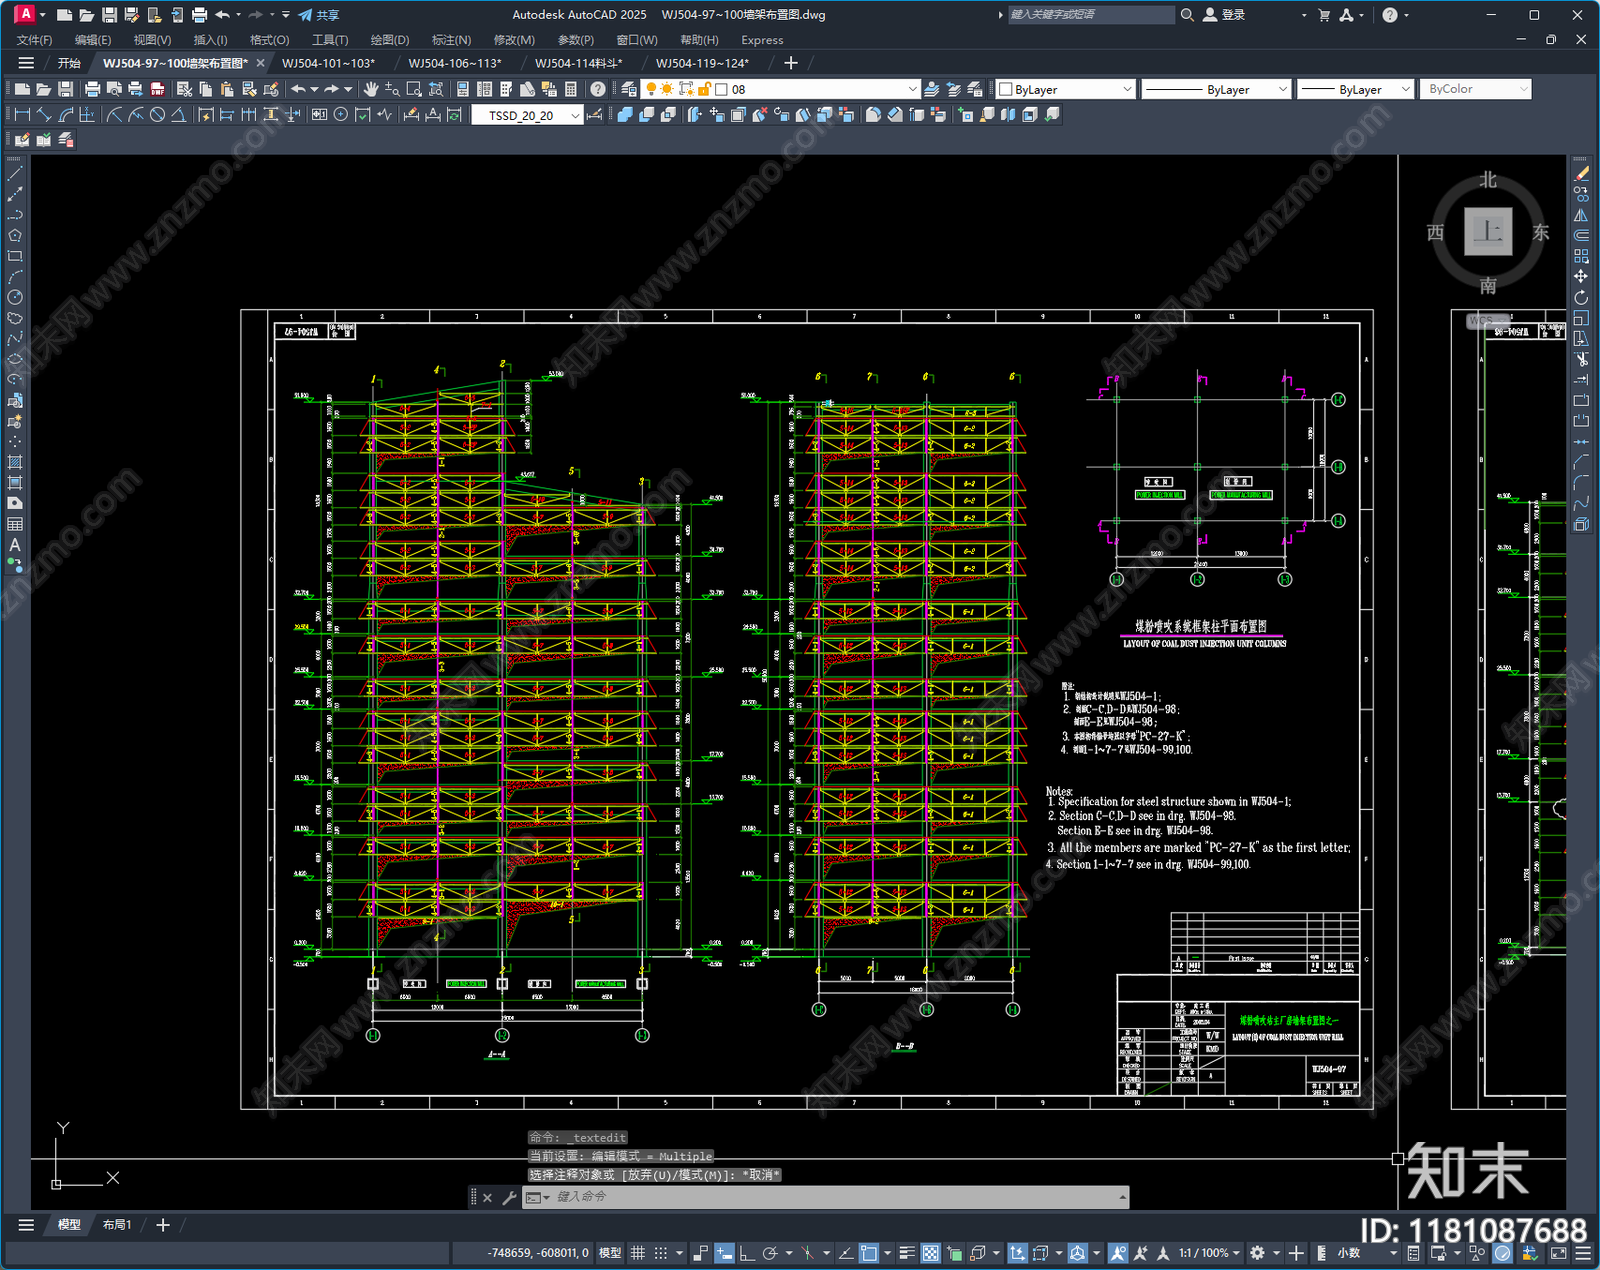Switch to the WJ504-101~103* drawing tab
The width and height of the screenshot is (1600, 1270).
(x=328, y=63)
